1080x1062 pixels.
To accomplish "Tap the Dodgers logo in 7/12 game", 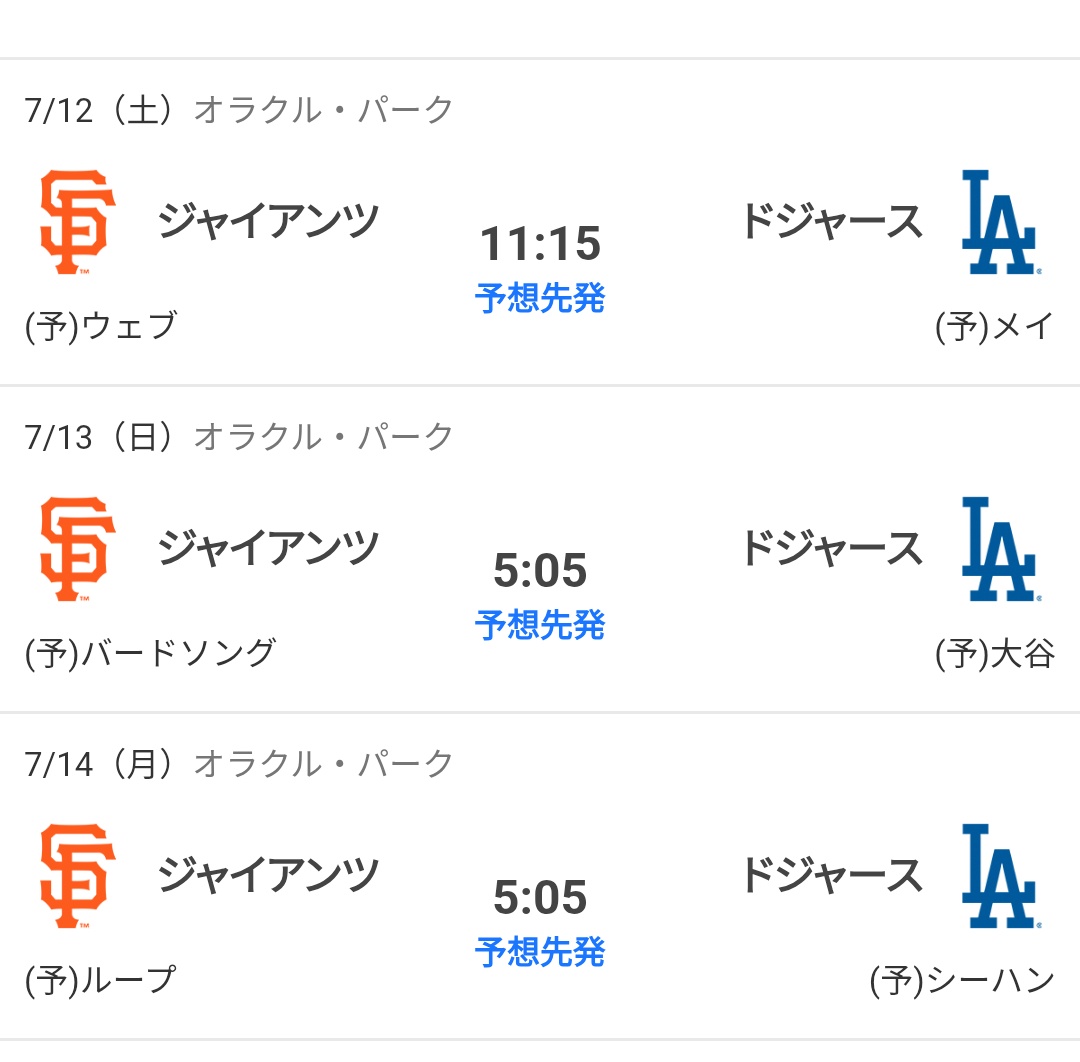I will (x=1001, y=222).
